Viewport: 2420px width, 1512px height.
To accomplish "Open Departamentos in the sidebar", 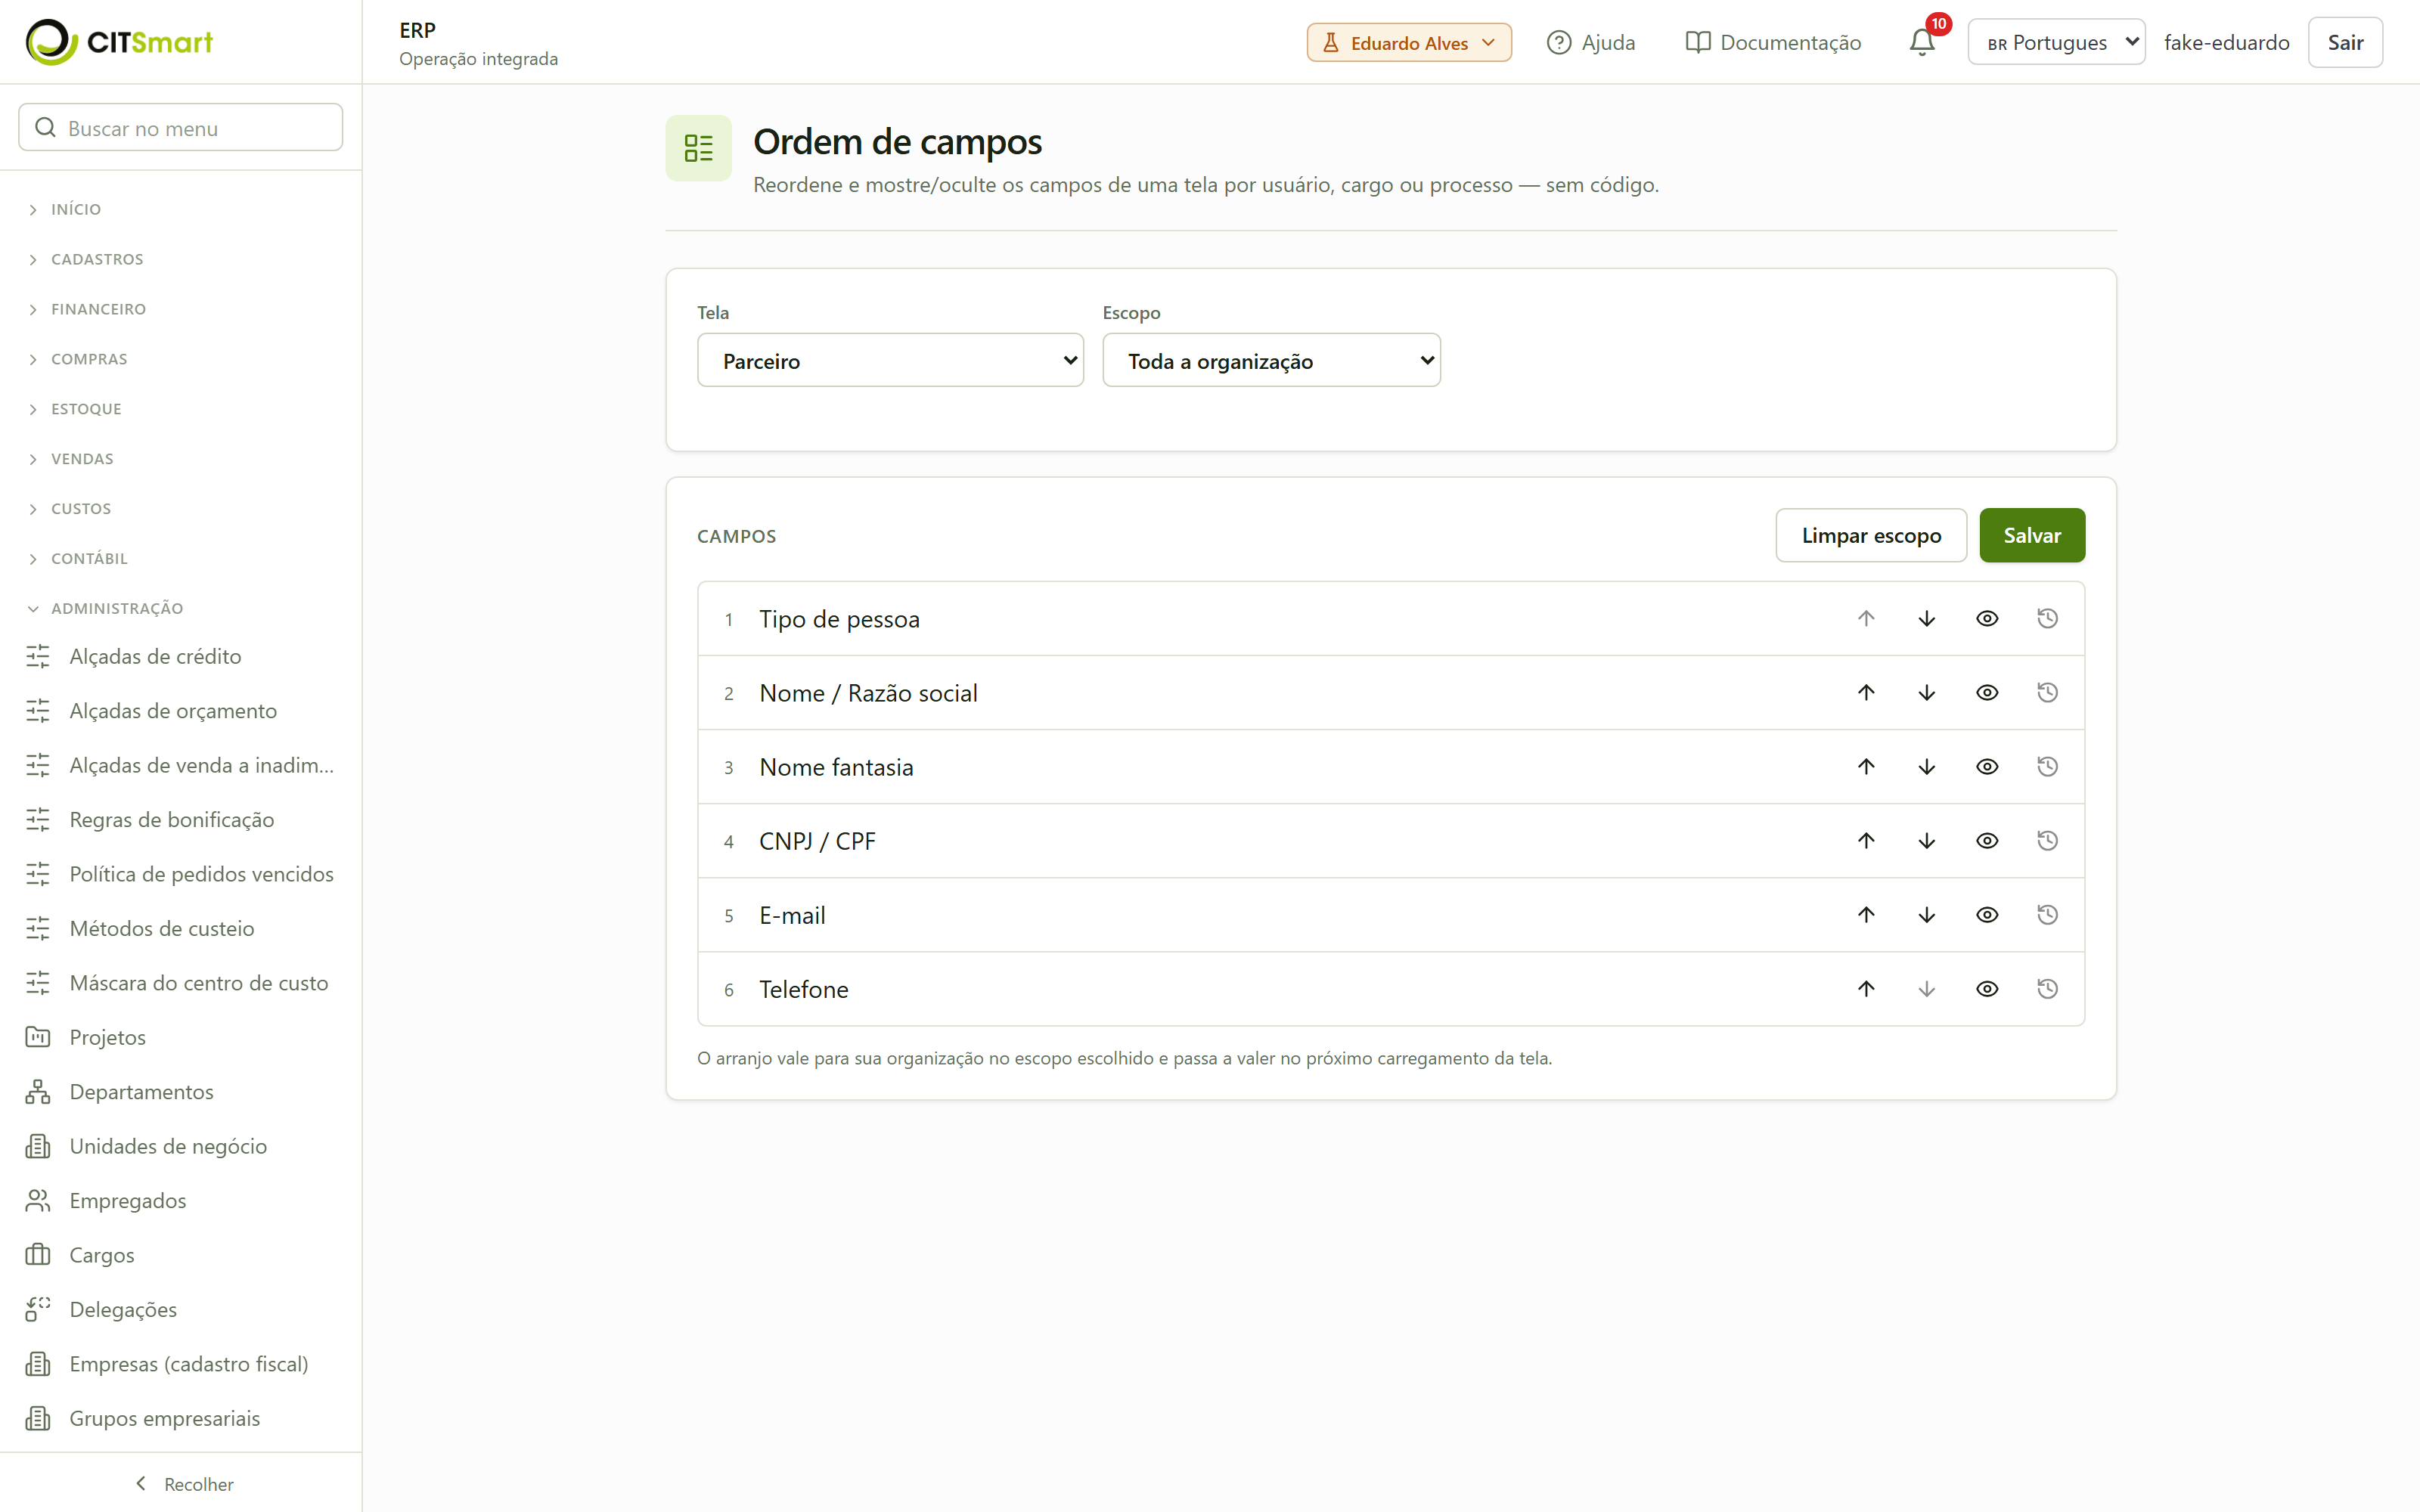I will (181, 1092).
